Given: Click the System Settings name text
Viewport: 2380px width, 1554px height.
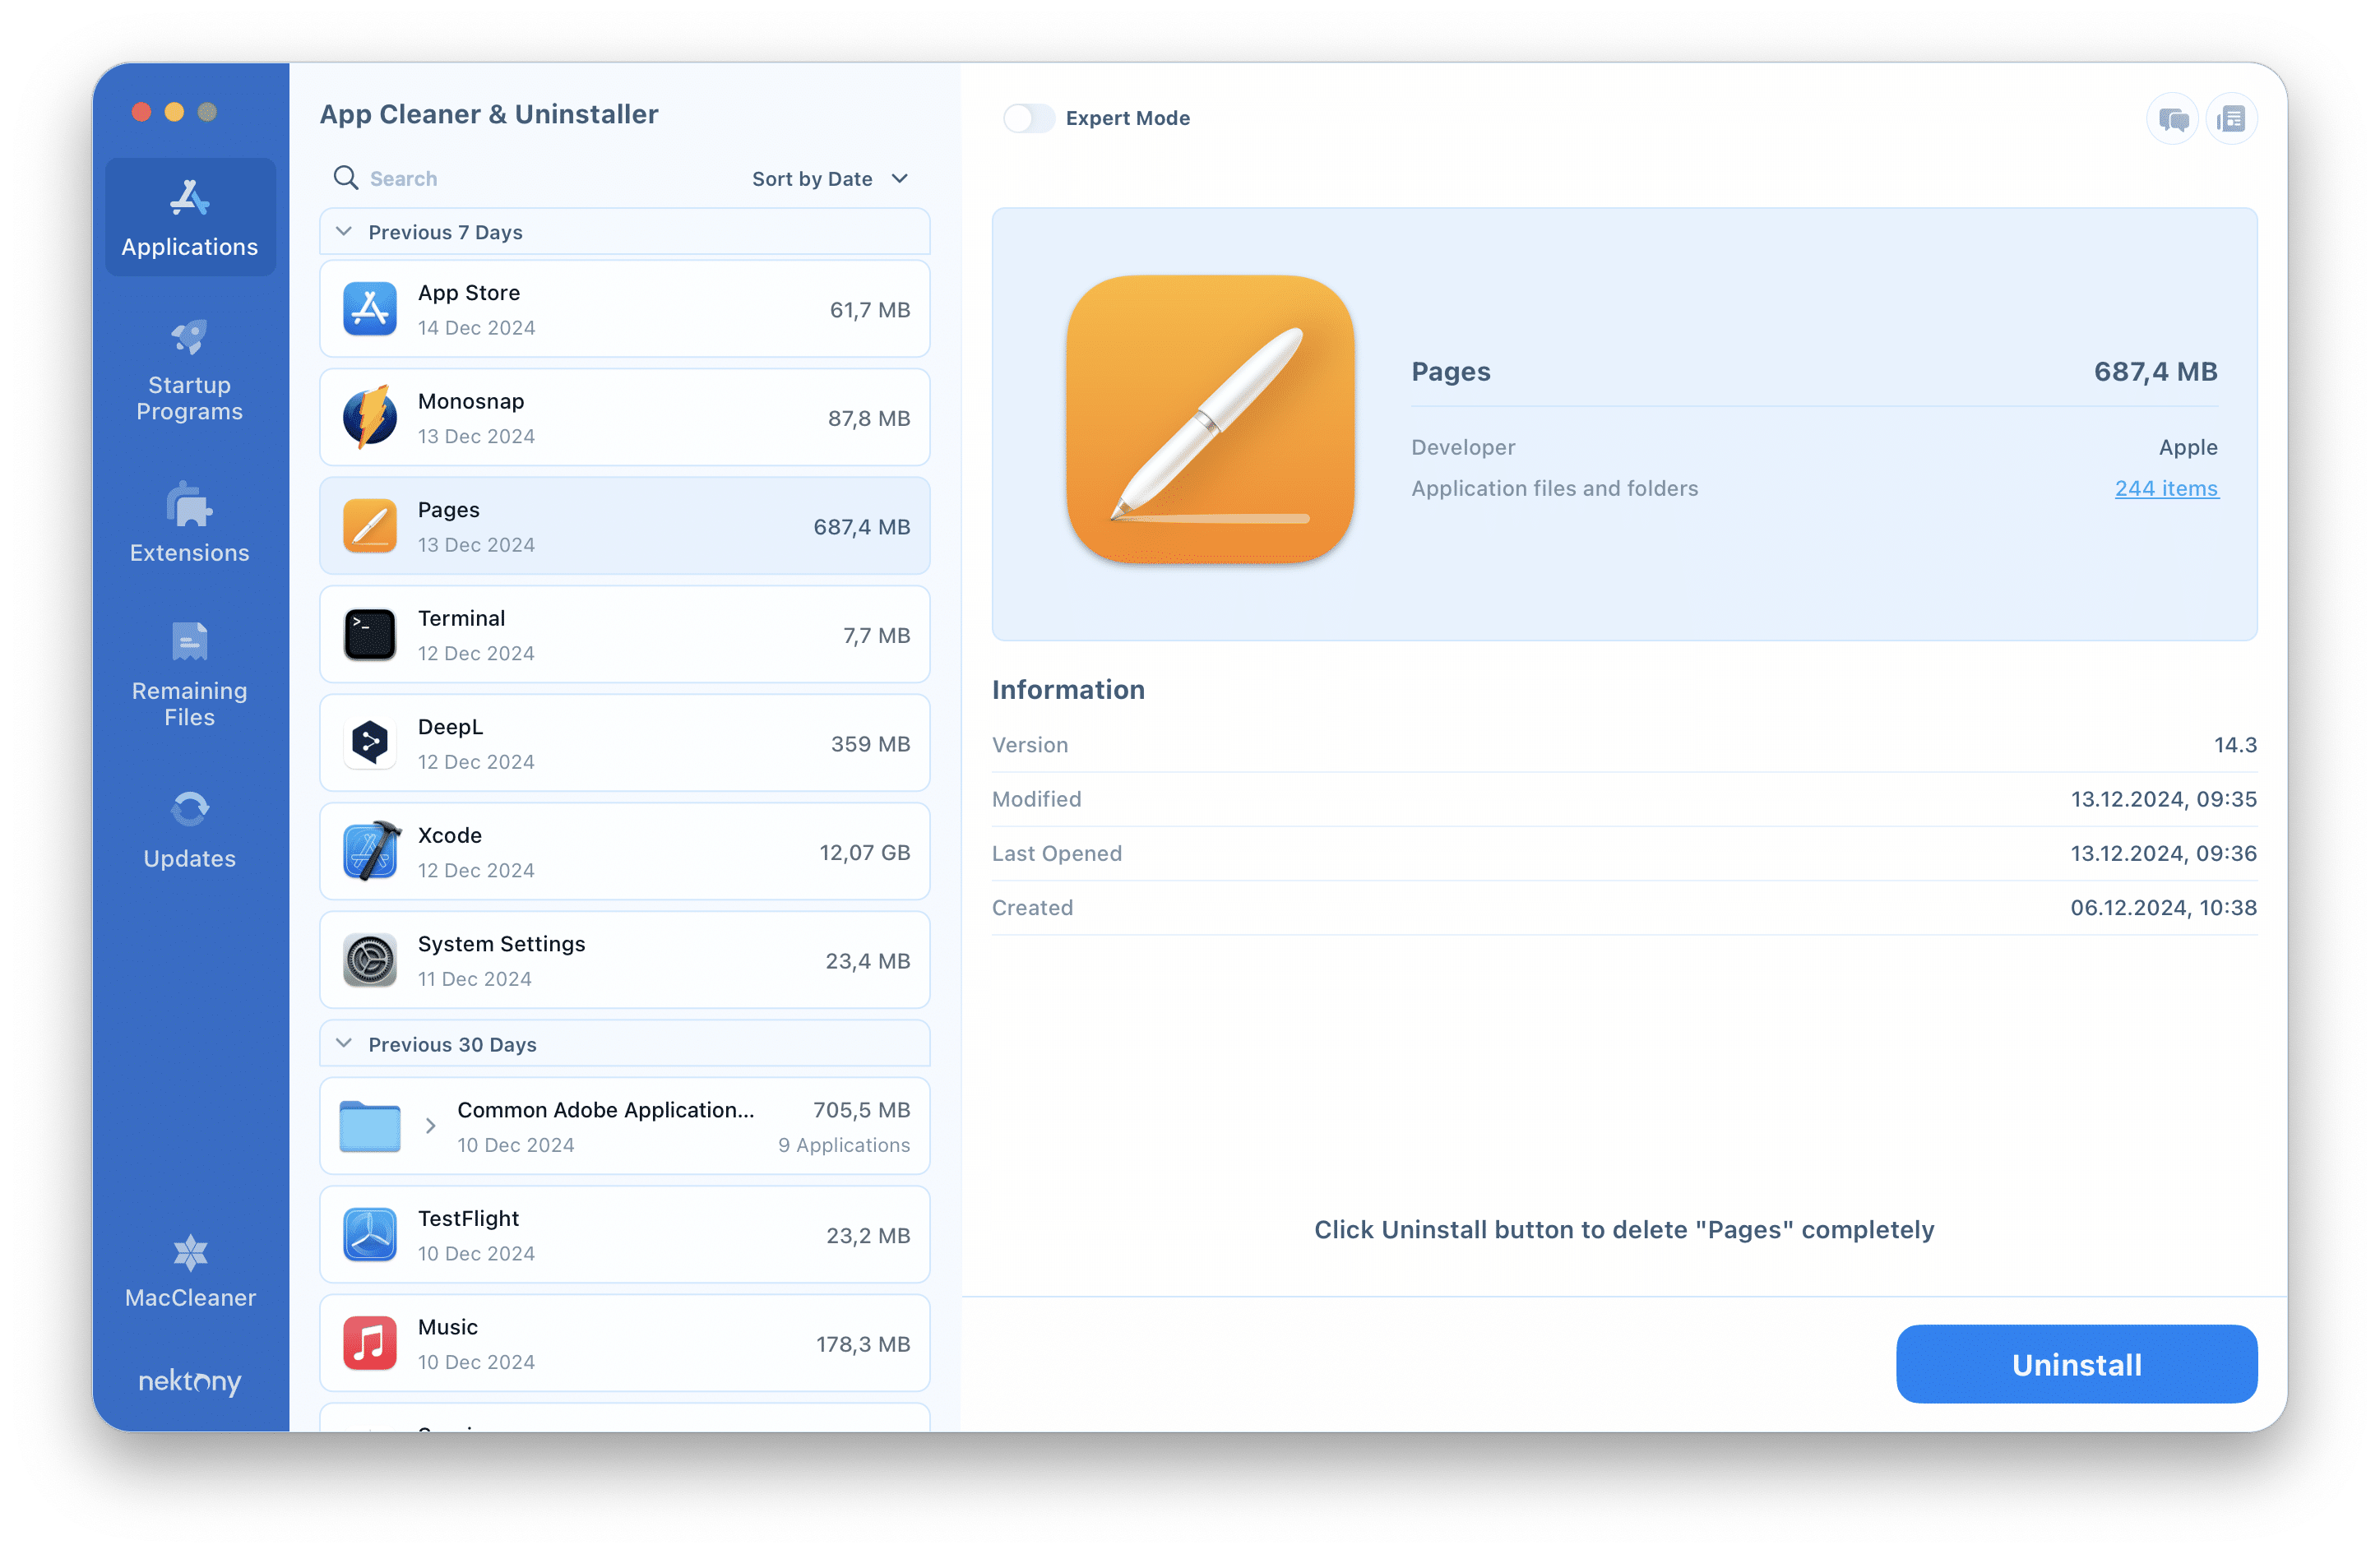Looking at the screenshot, I should click(x=501, y=944).
